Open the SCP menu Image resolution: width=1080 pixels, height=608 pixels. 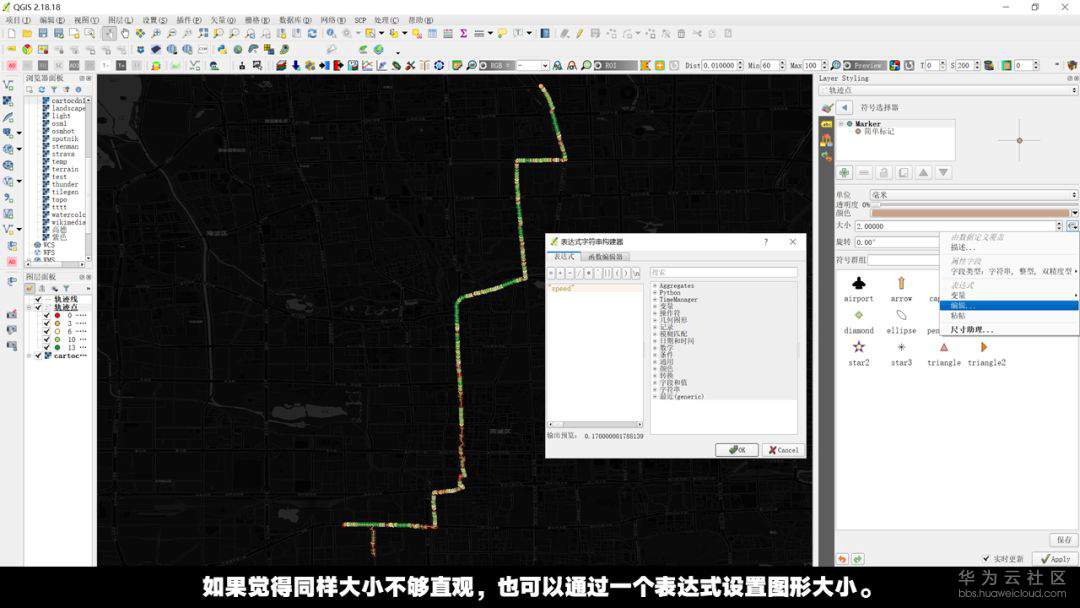pyautogui.click(x=360, y=21)
